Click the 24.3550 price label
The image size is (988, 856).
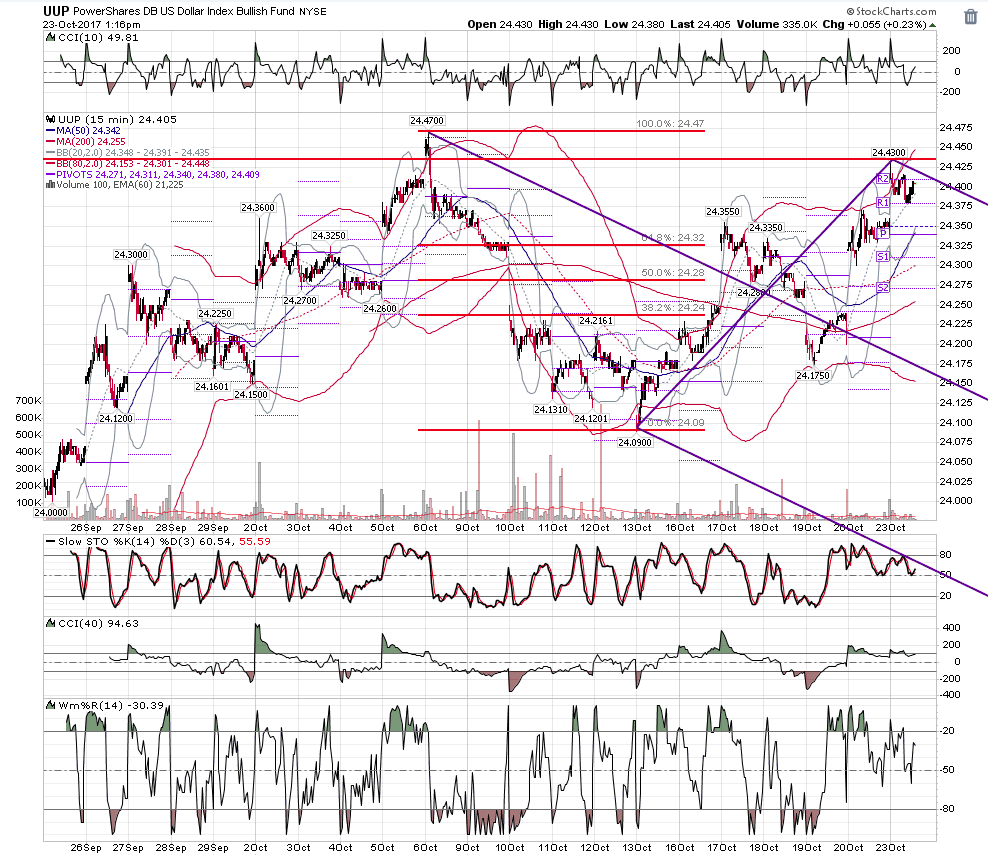click(723, 212)
